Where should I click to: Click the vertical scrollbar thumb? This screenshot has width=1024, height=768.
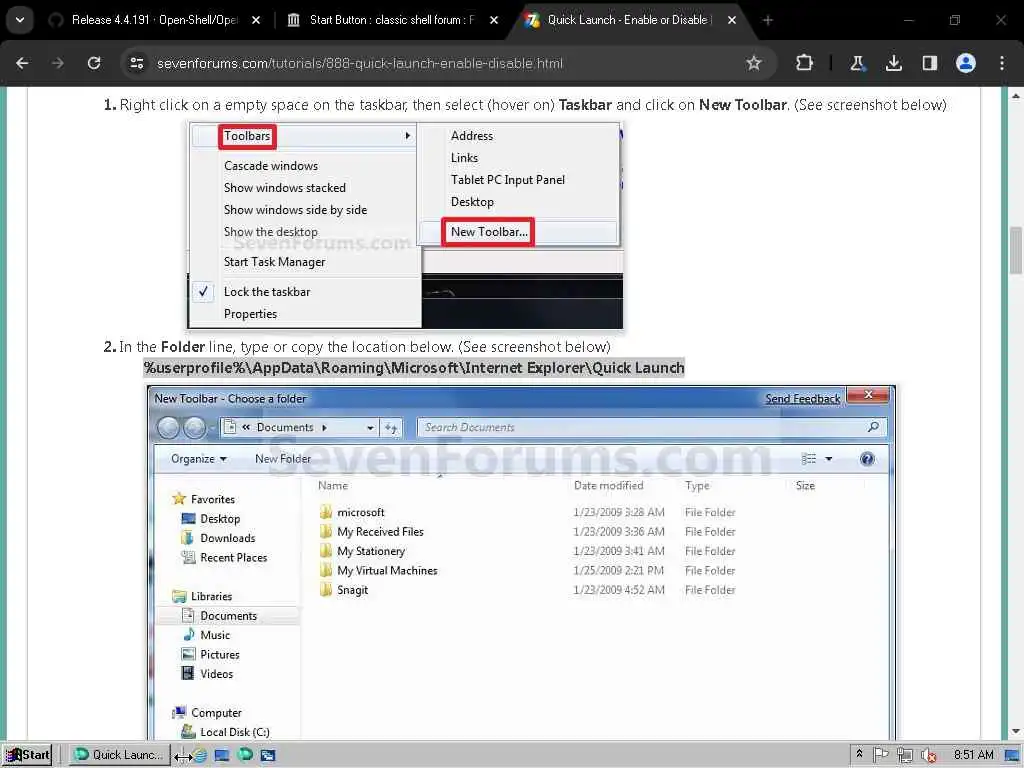pos(1016,251)
